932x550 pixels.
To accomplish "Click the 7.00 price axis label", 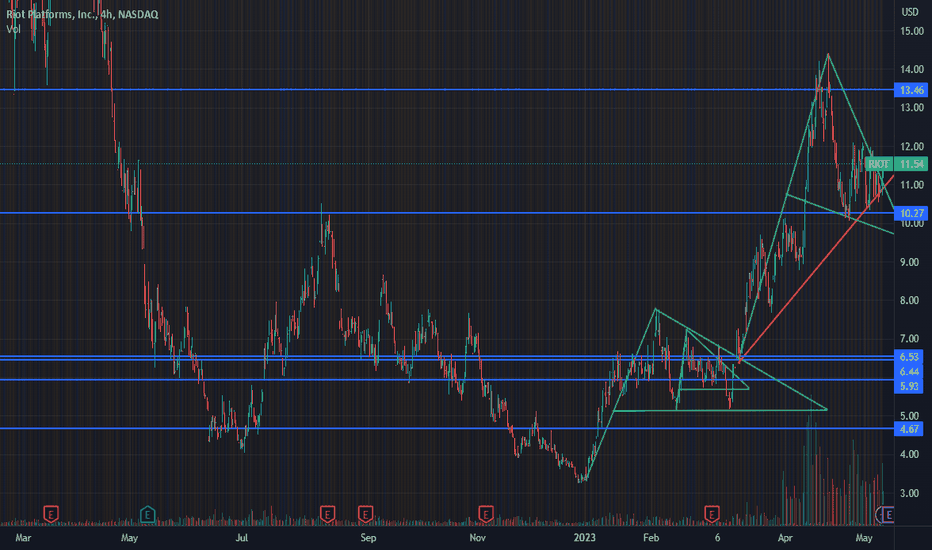I will (909, 339).
